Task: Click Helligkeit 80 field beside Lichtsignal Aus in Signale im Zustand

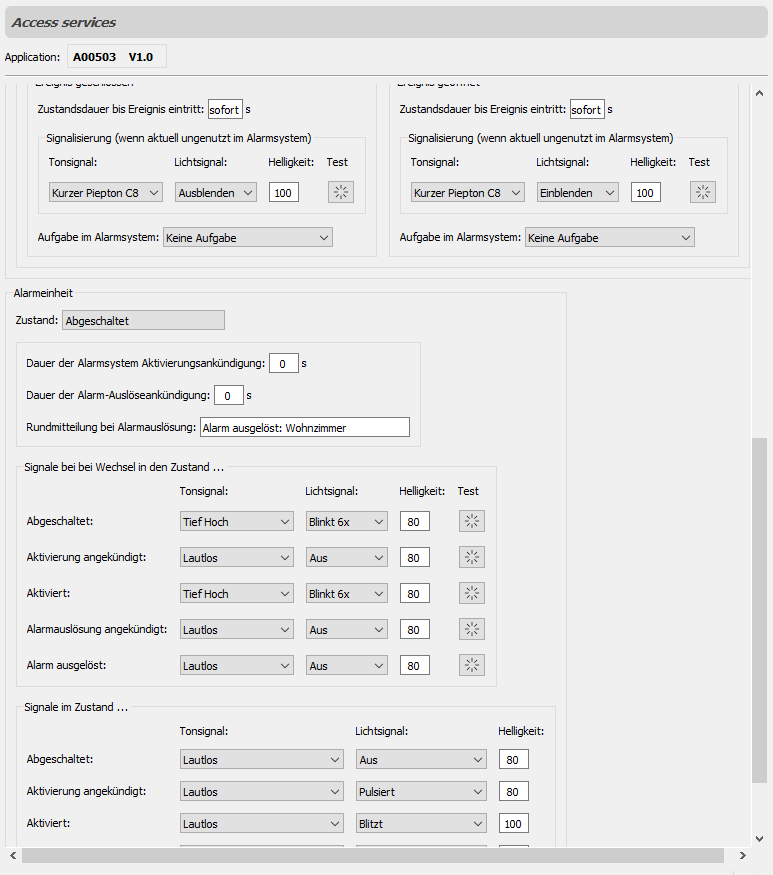Action: [x=513, y=759]
